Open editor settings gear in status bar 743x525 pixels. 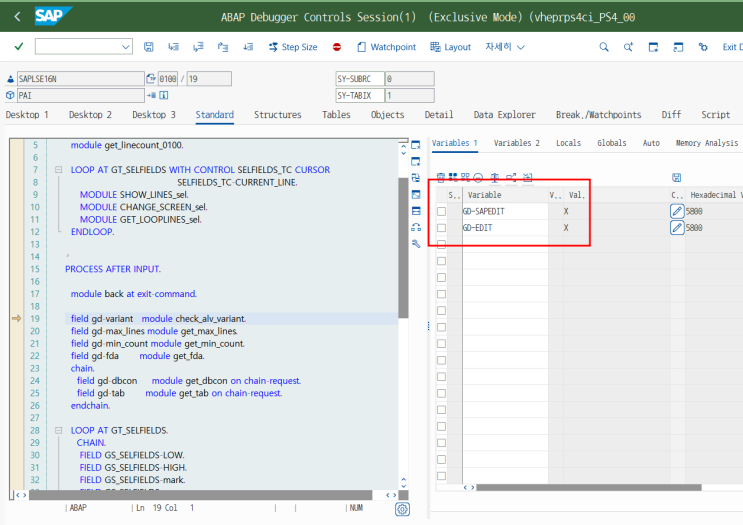tap(402, 509)
